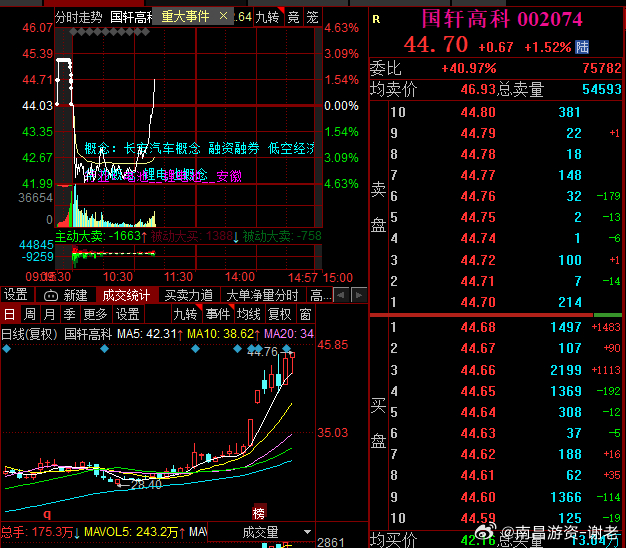
Task: Open 设置 below intraday chart
Action: [x=16, y=295]
